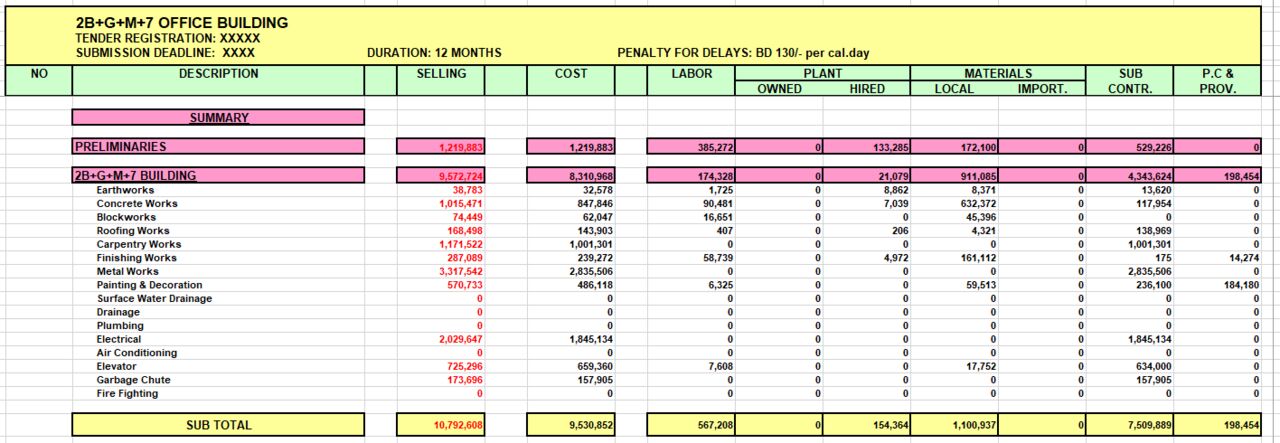Image resolution: width=1280 pixels, height=443 pixels.
Task: Select the 'SUB CONTR.' column header
Action: pos(1130,80)
